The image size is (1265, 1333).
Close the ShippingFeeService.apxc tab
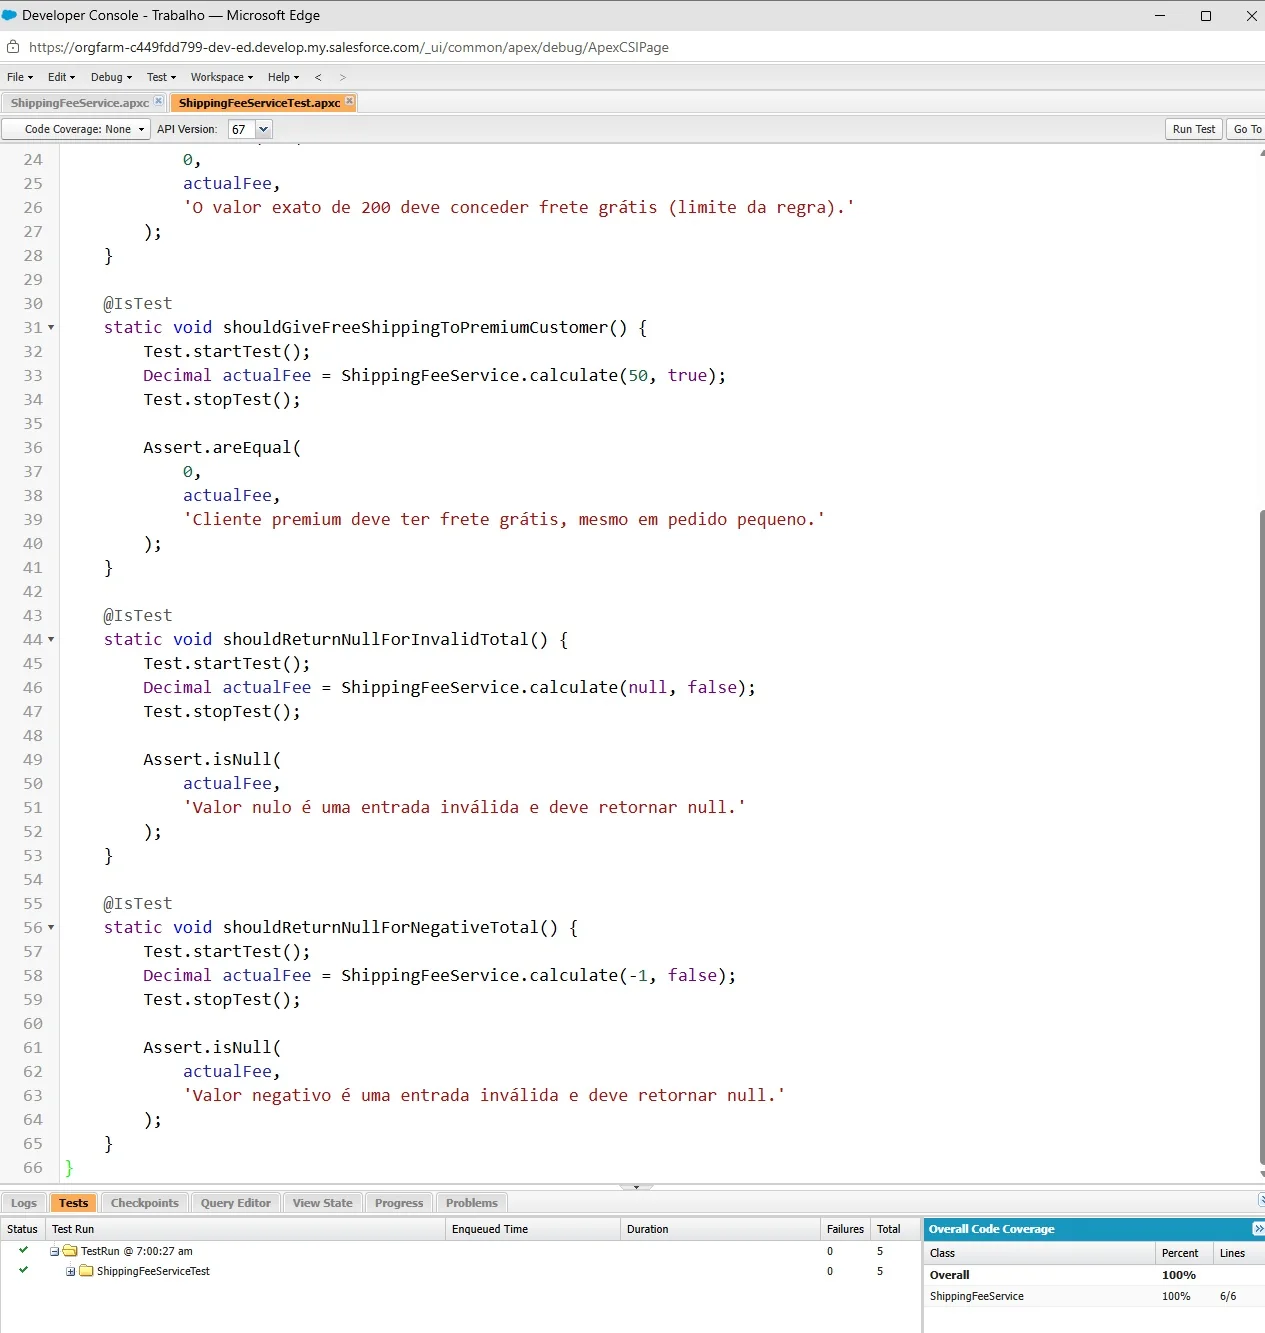point(158,101)
